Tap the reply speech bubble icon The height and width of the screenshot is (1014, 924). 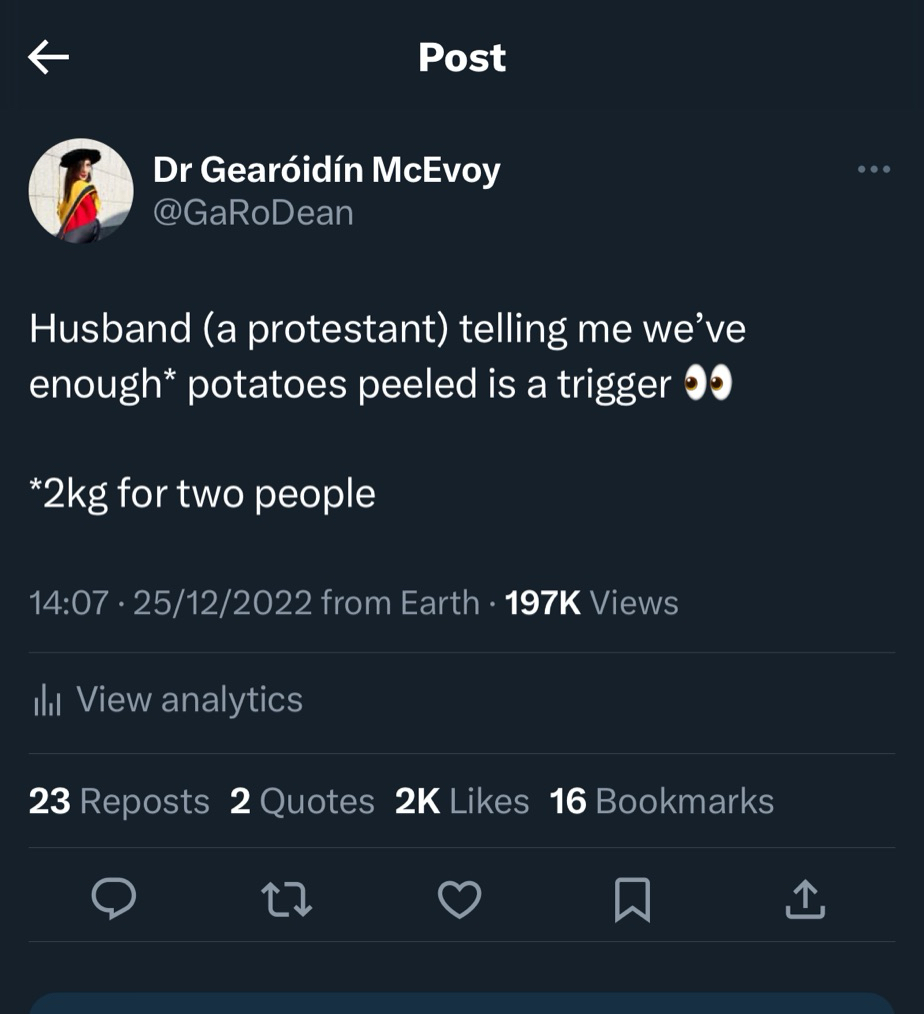(113, 899)
